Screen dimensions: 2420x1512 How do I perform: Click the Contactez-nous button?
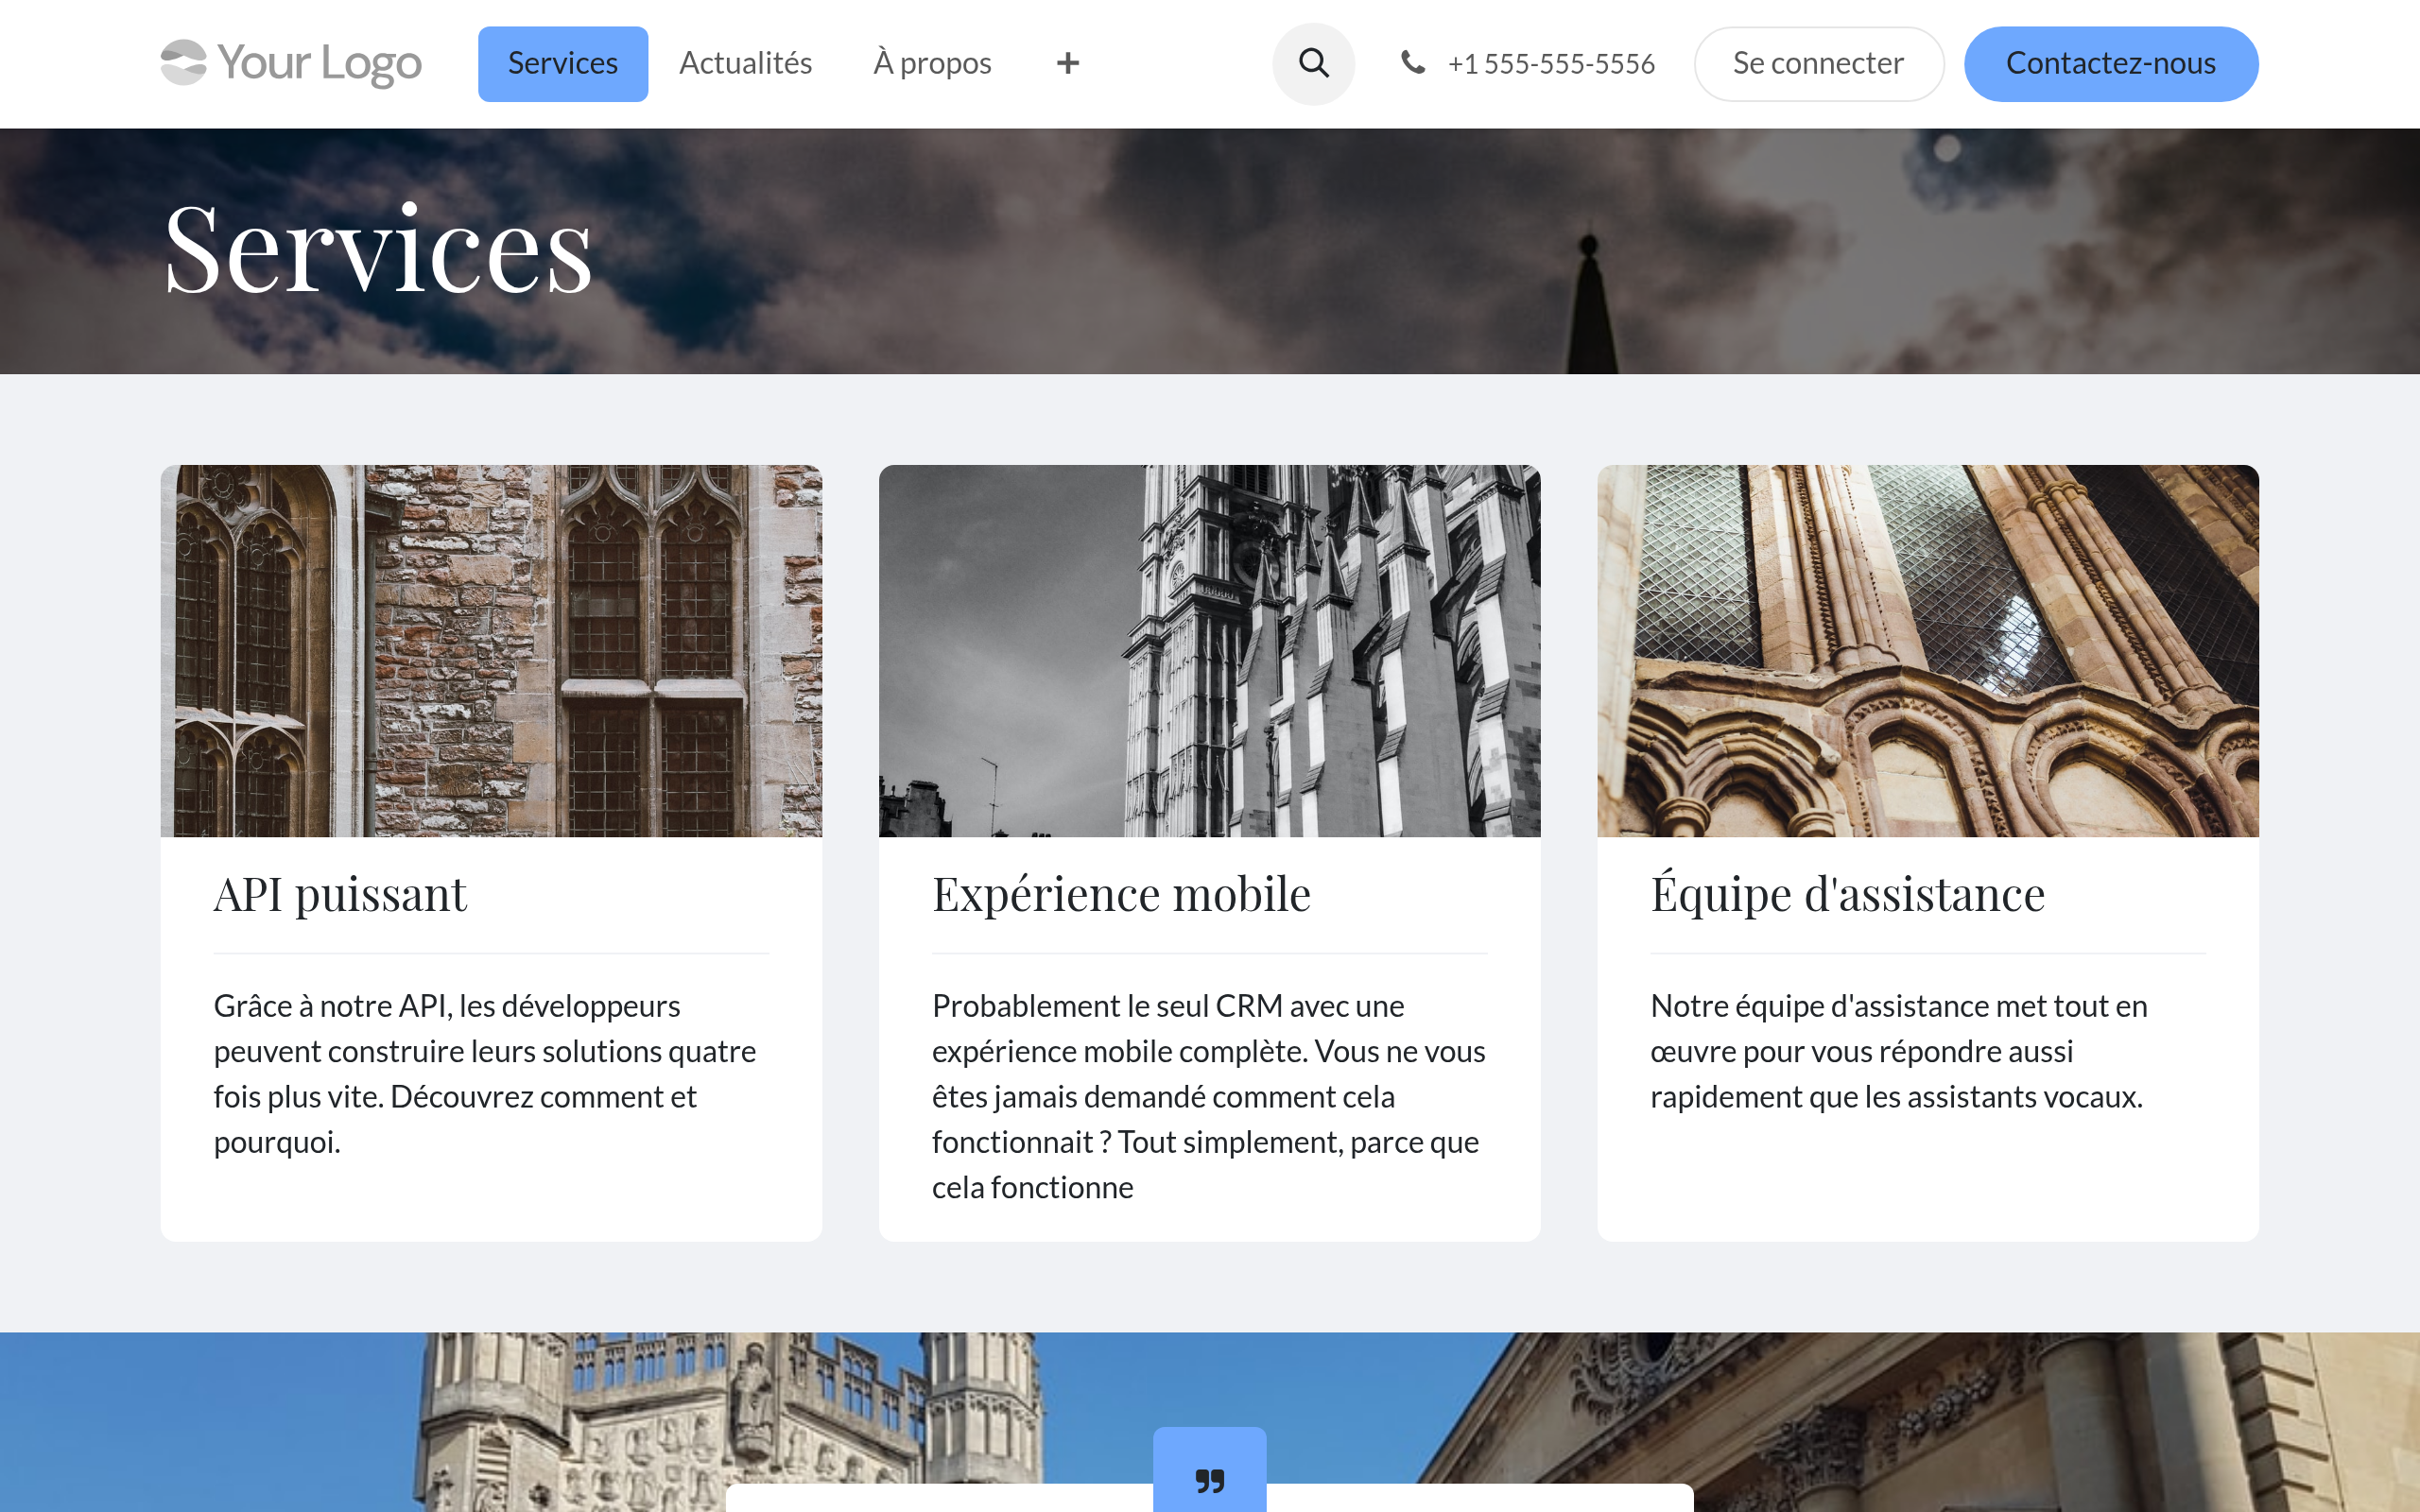pos(2110,63)
